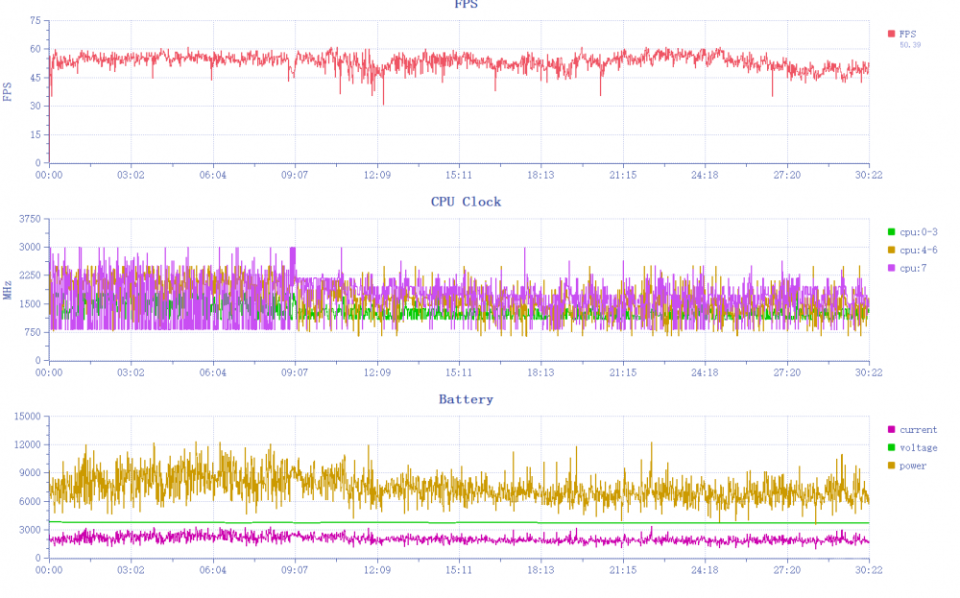Screen dimensions: 960x598
Task: Hide the cpu:7 series via legend label
Action: tap(913, 268)
